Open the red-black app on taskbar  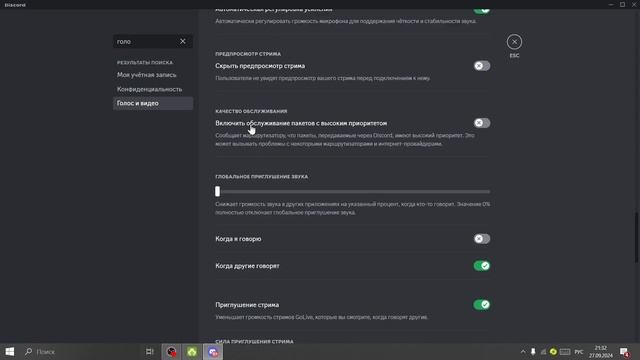point(171,351)
